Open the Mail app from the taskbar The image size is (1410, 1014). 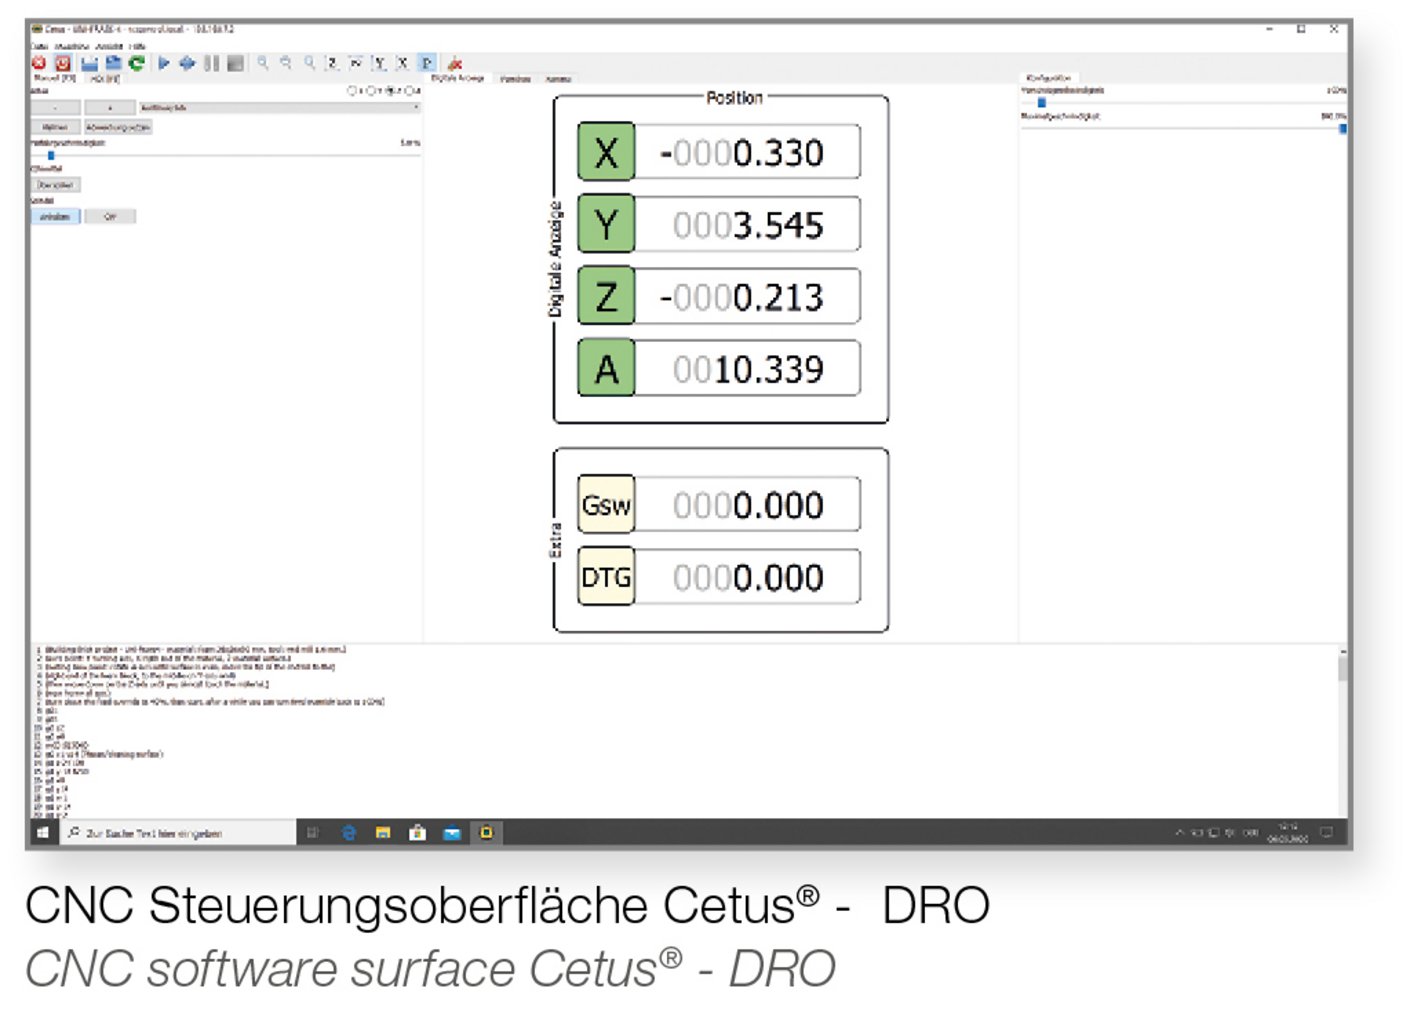(x=452, y=832)
